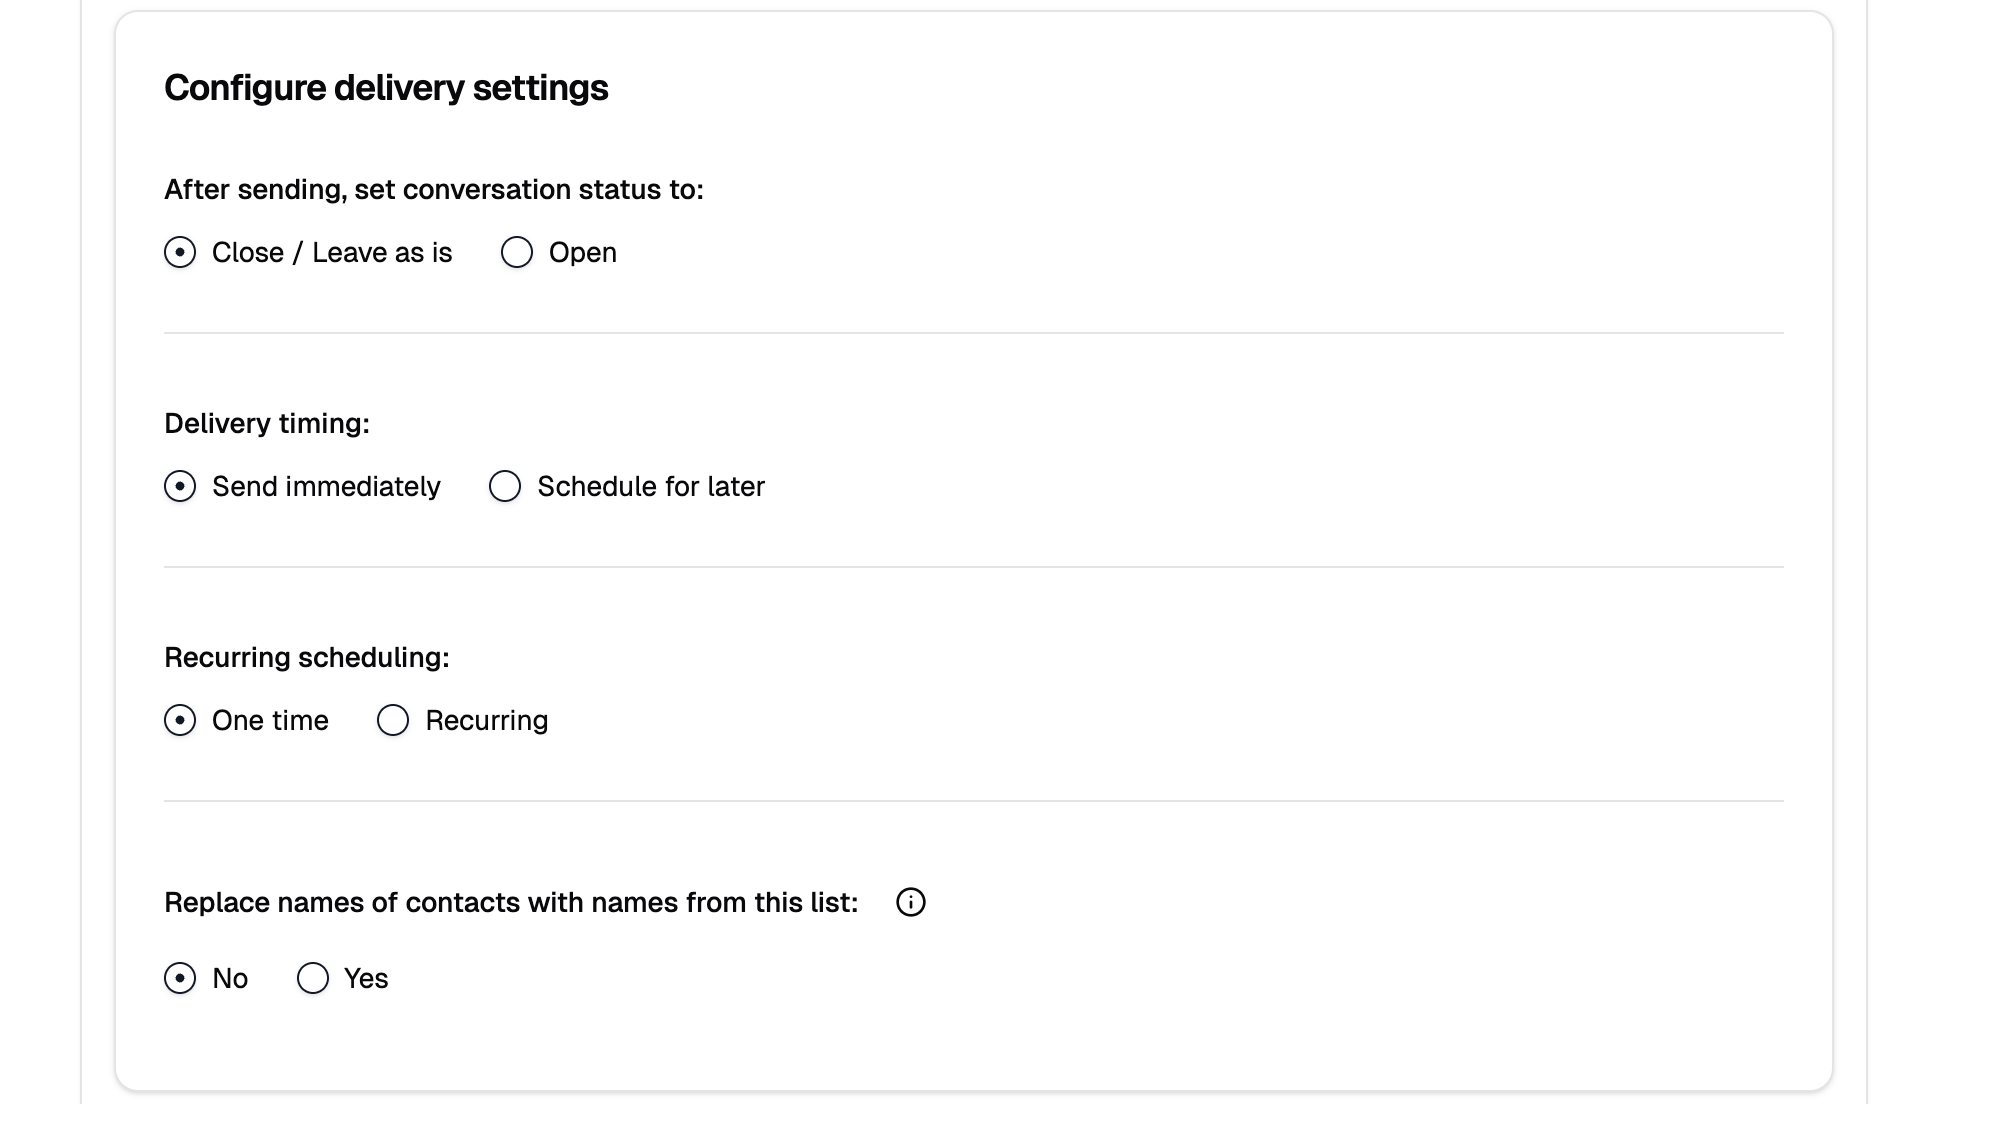Choose the 'Send immediately' radio button

(x=180, y=486)
